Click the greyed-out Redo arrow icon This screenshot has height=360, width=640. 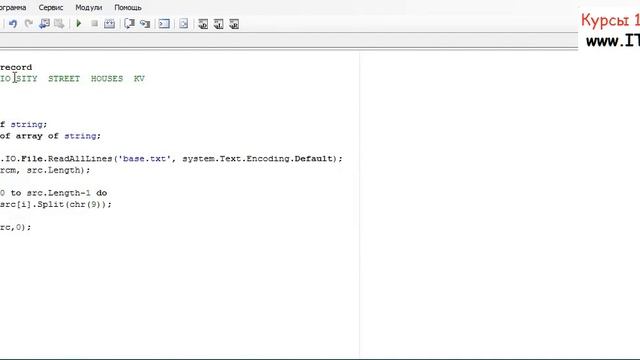(x=28, y=24)
